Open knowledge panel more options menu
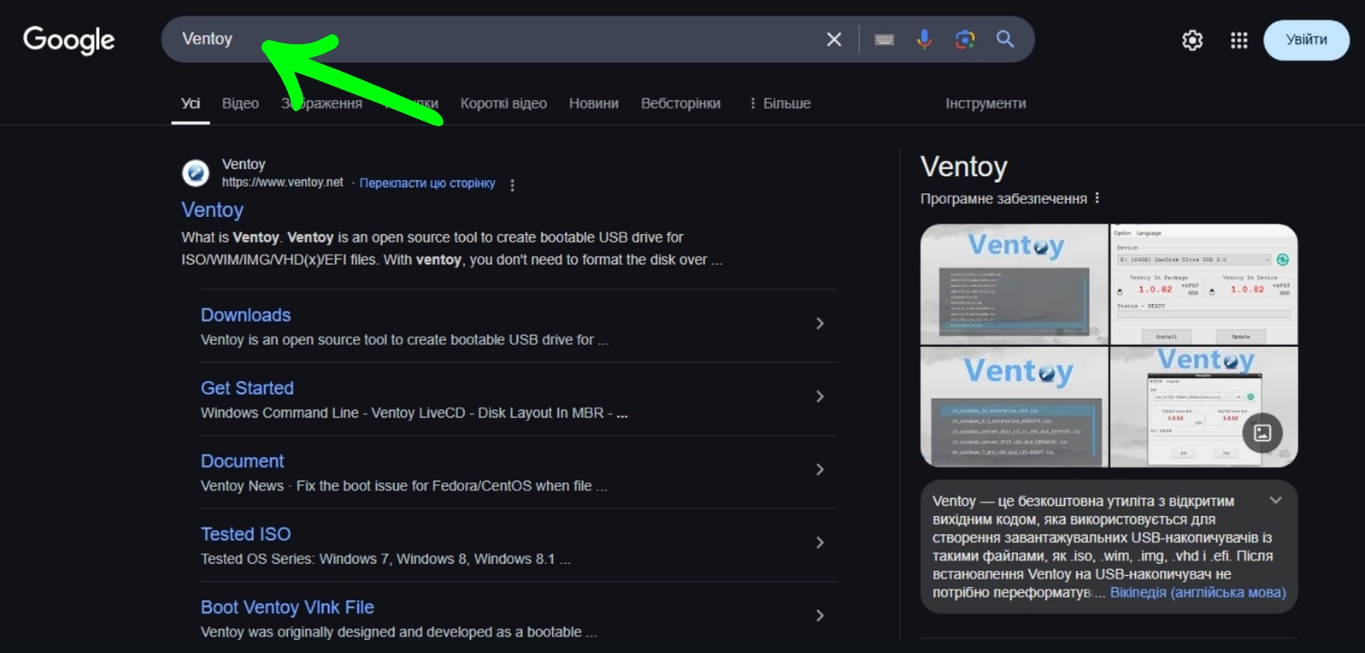 click(1097, 198)
